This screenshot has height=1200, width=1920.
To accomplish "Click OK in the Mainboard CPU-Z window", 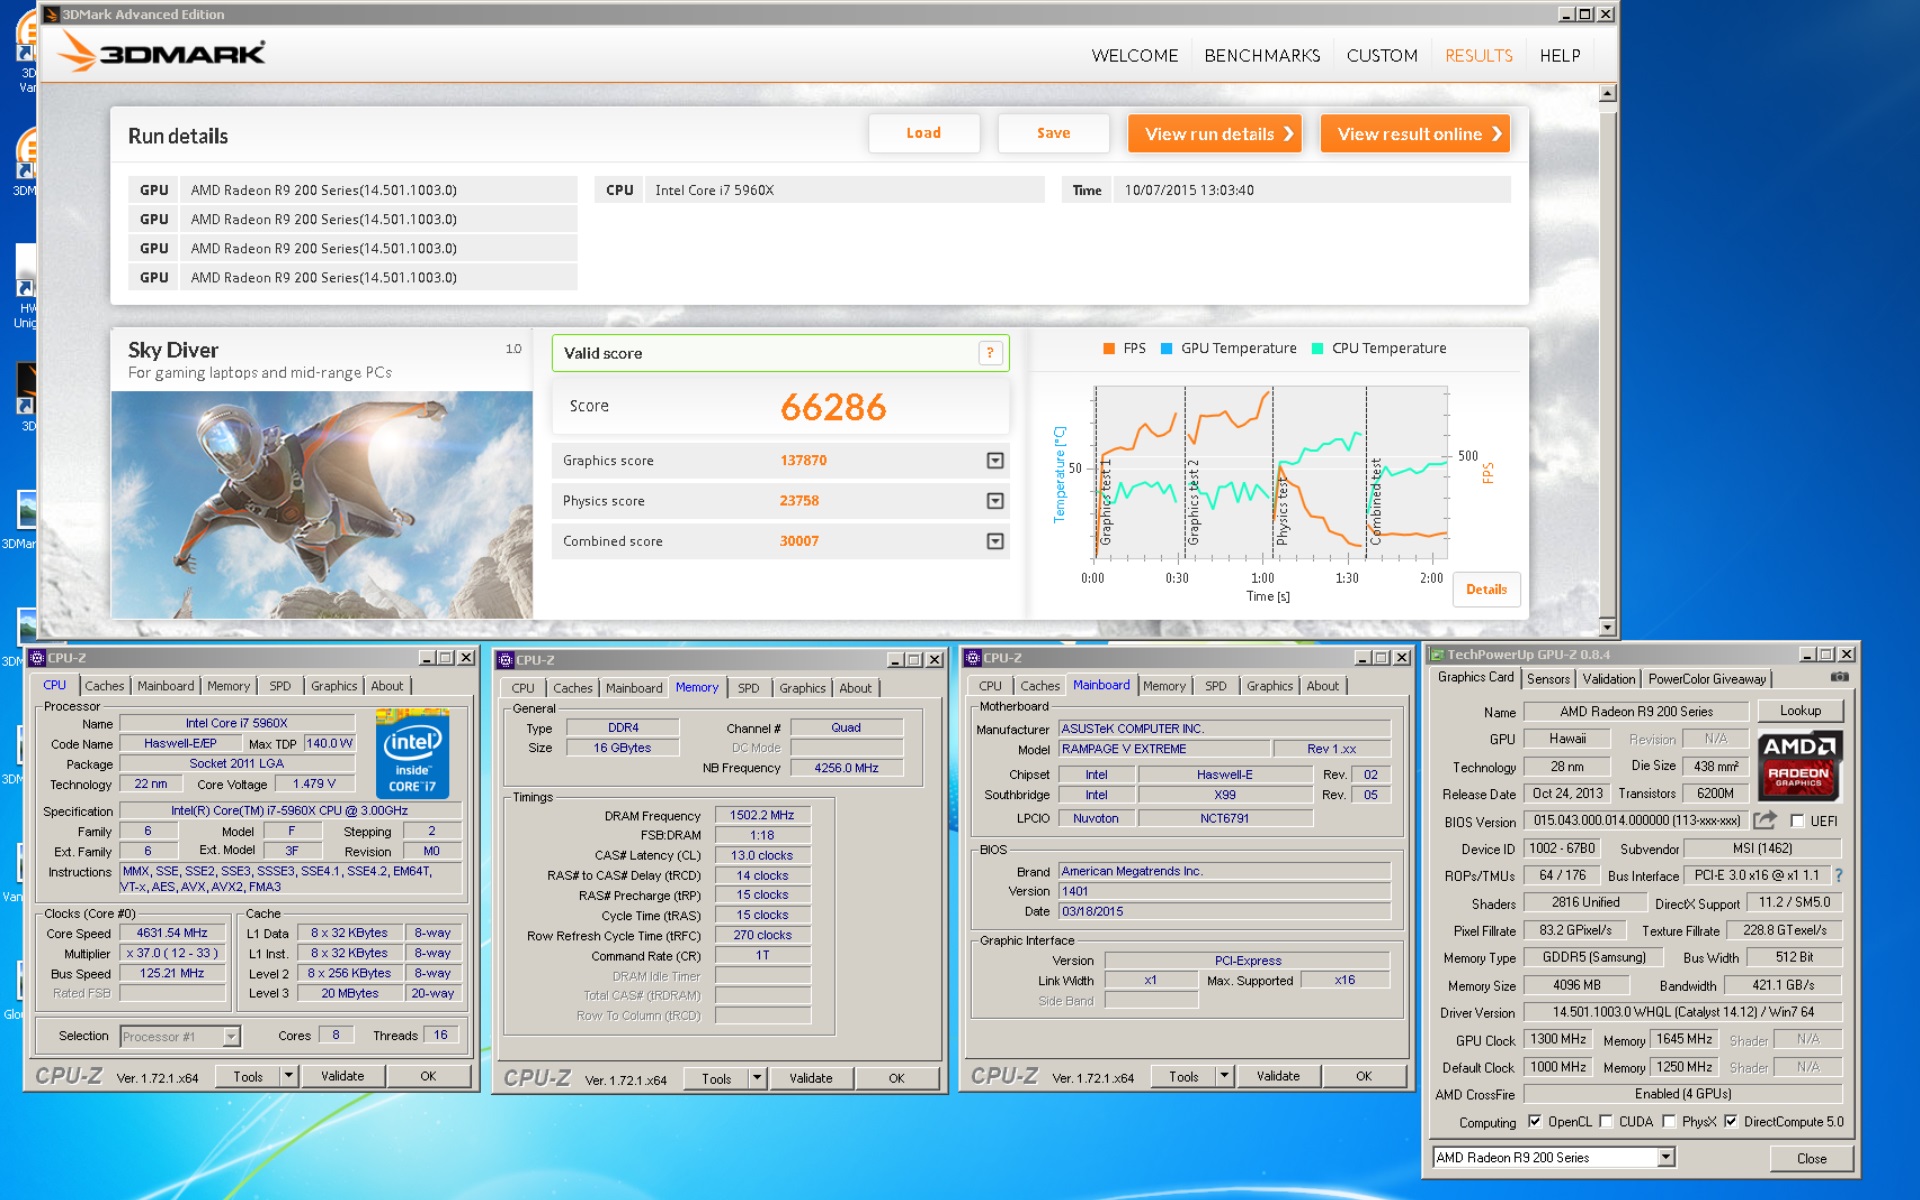I will point(1363,1076).
